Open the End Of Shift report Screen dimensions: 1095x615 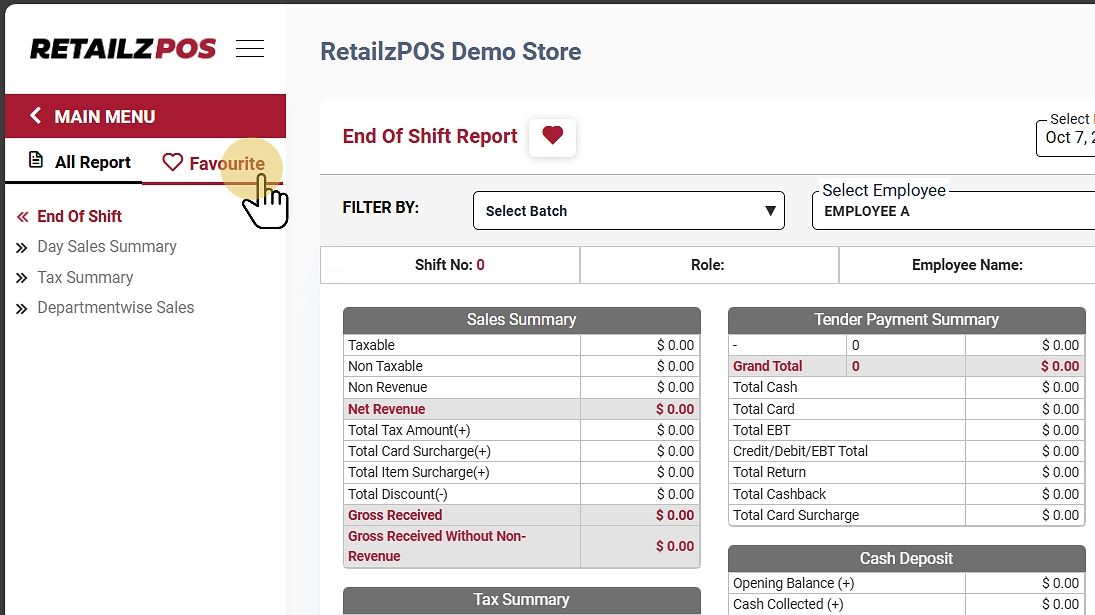coord(79,216)
